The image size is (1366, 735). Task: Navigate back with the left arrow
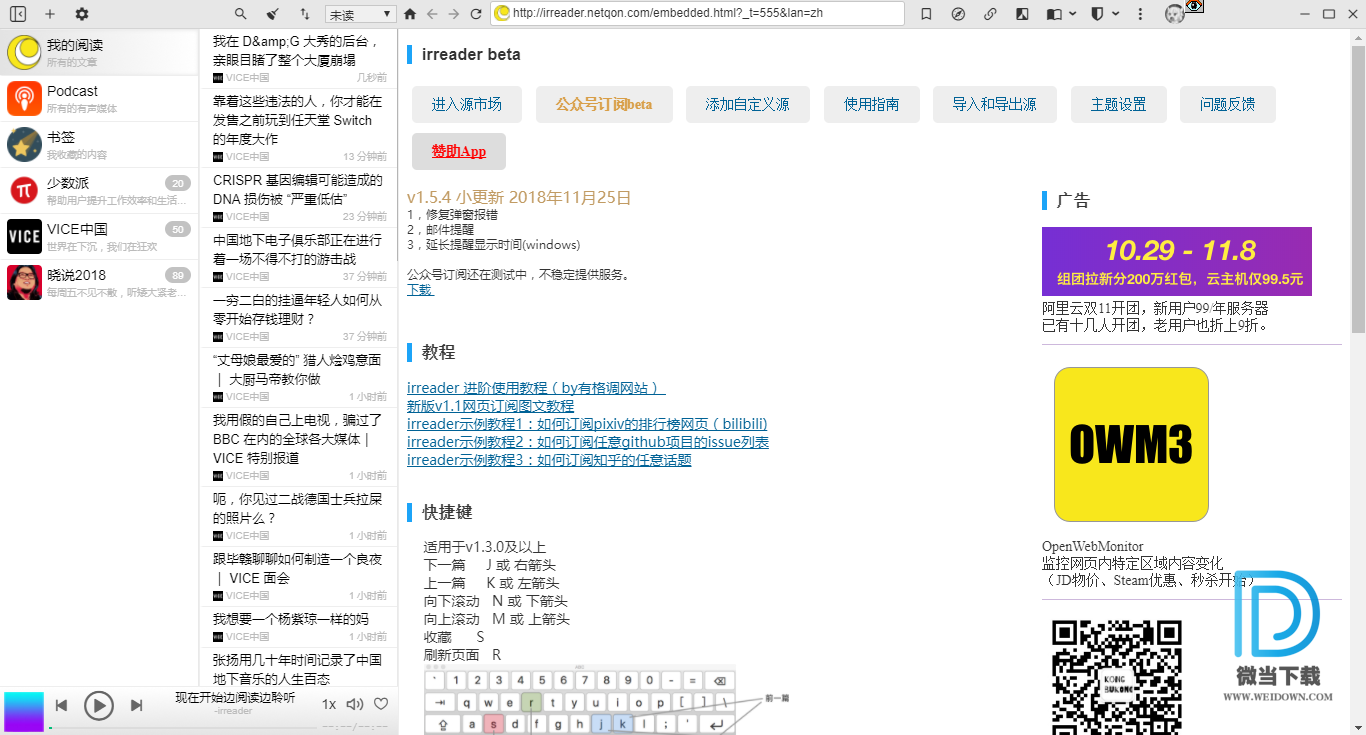coord(432,14)
